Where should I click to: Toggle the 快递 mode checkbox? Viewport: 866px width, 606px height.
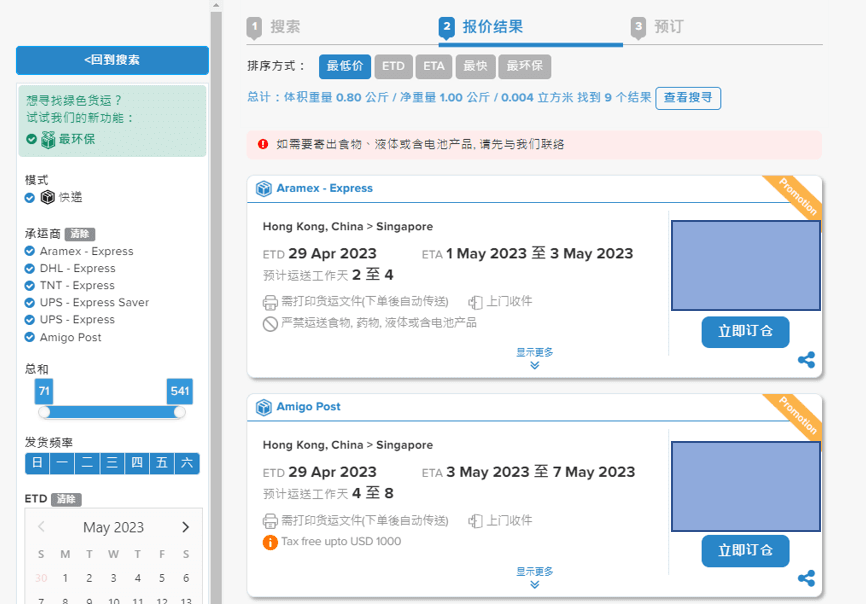tap(30, 198)
